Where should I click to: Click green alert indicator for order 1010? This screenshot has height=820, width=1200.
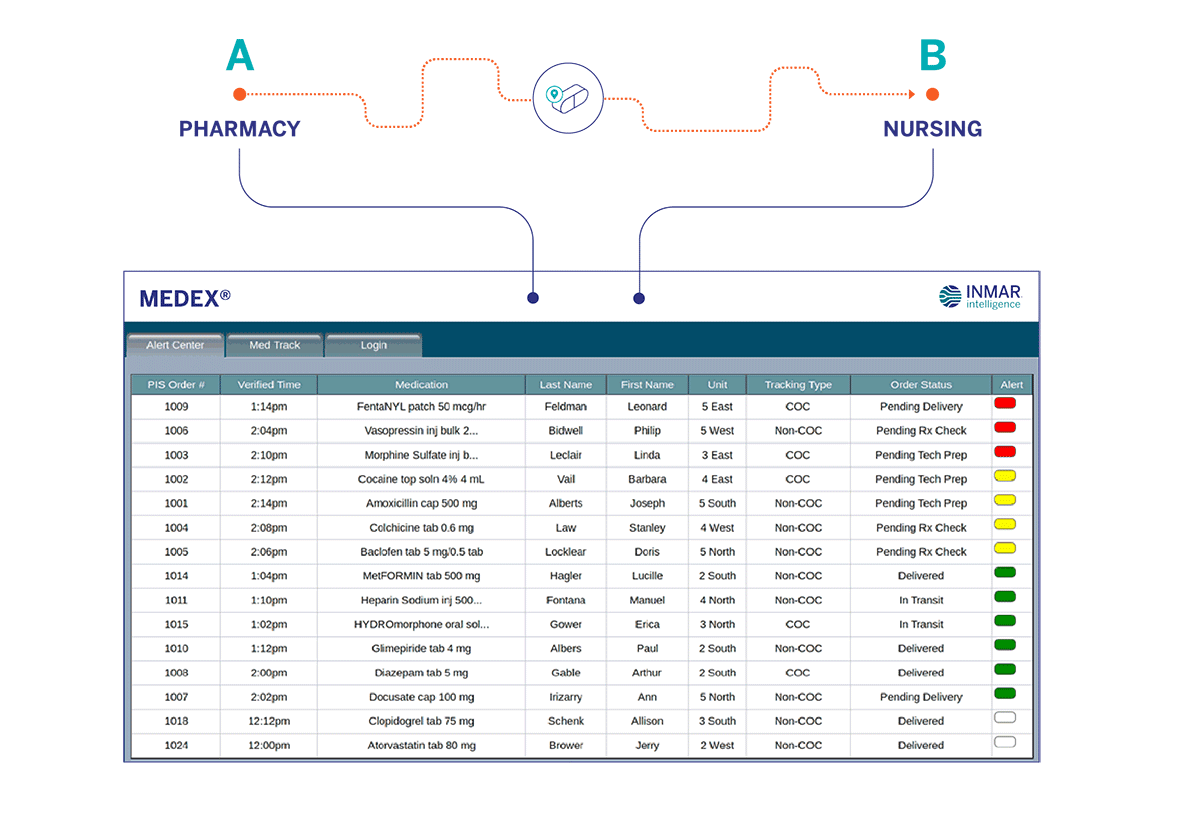point(1005,645)
